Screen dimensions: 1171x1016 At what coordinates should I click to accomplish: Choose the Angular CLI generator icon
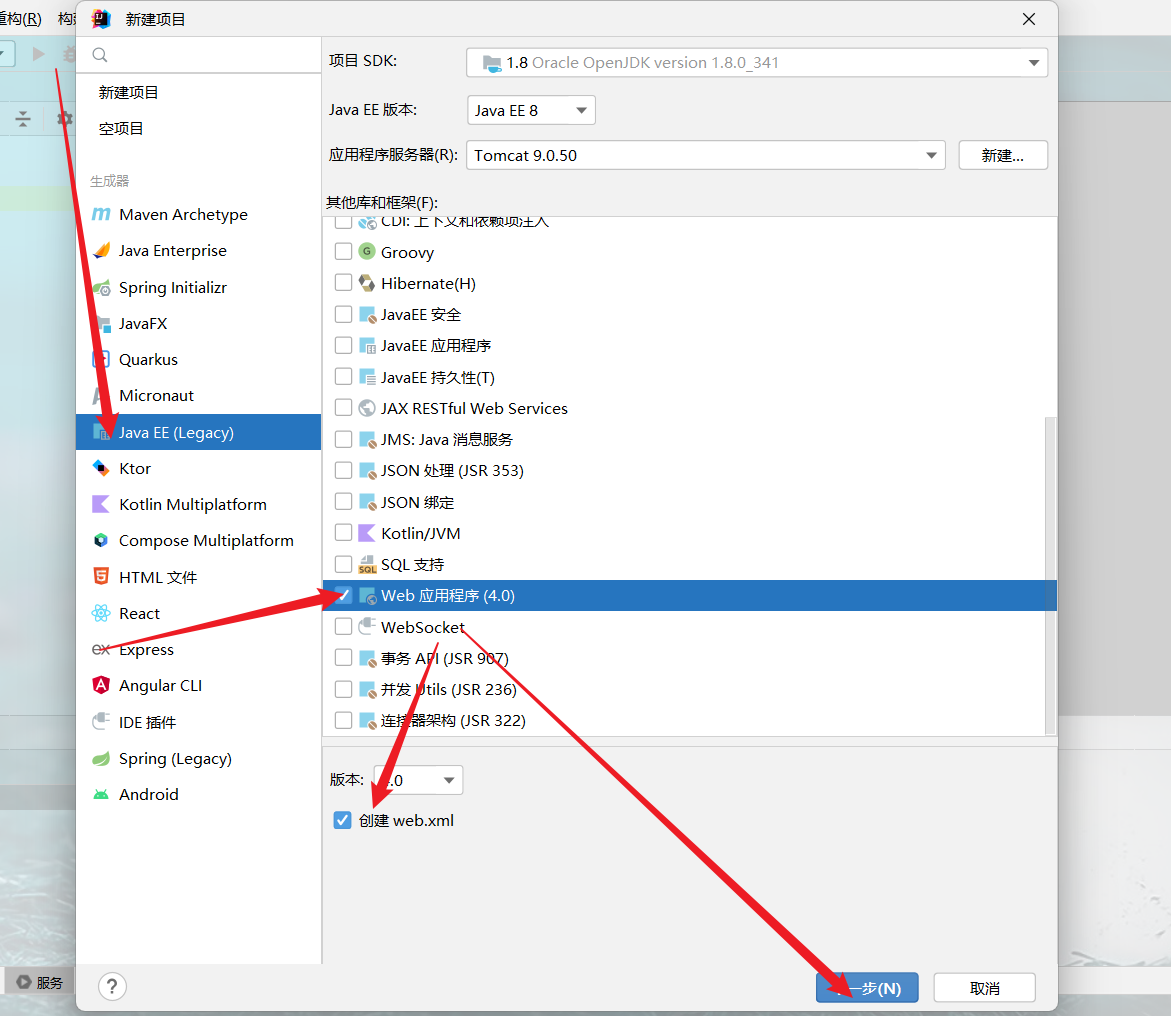tap(101, 685)
